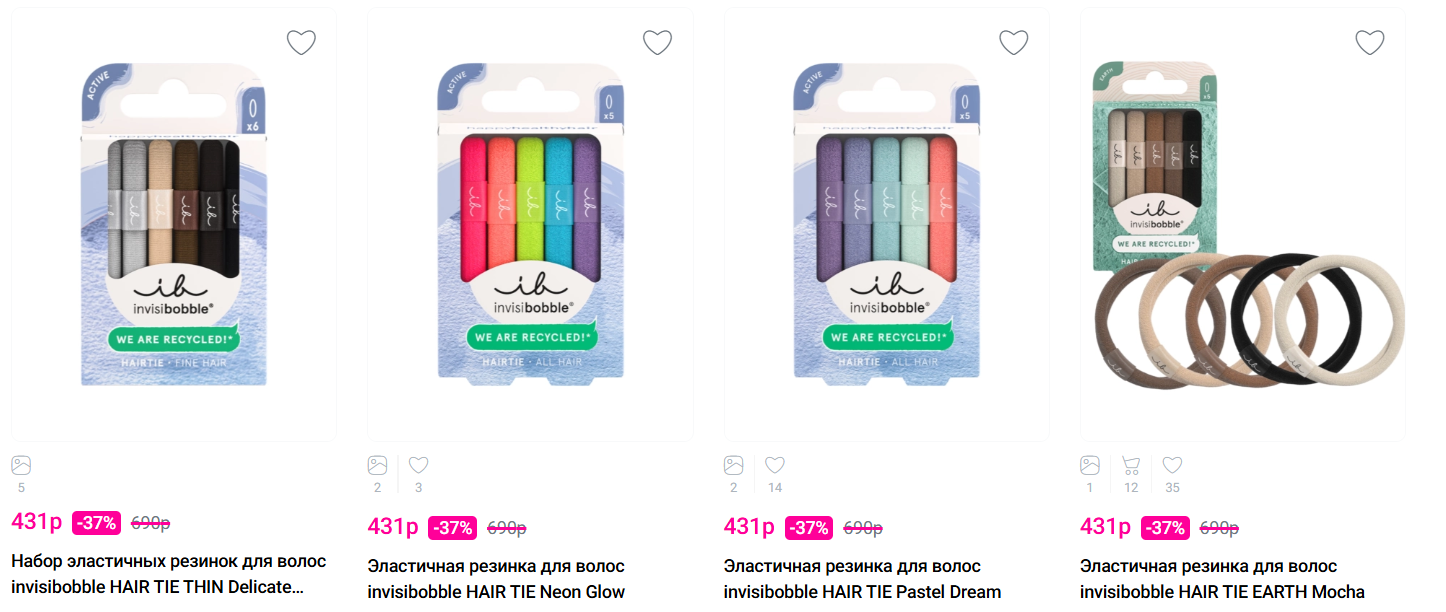Open HAIR TIE THIN Delicate product image

point(174,225)
